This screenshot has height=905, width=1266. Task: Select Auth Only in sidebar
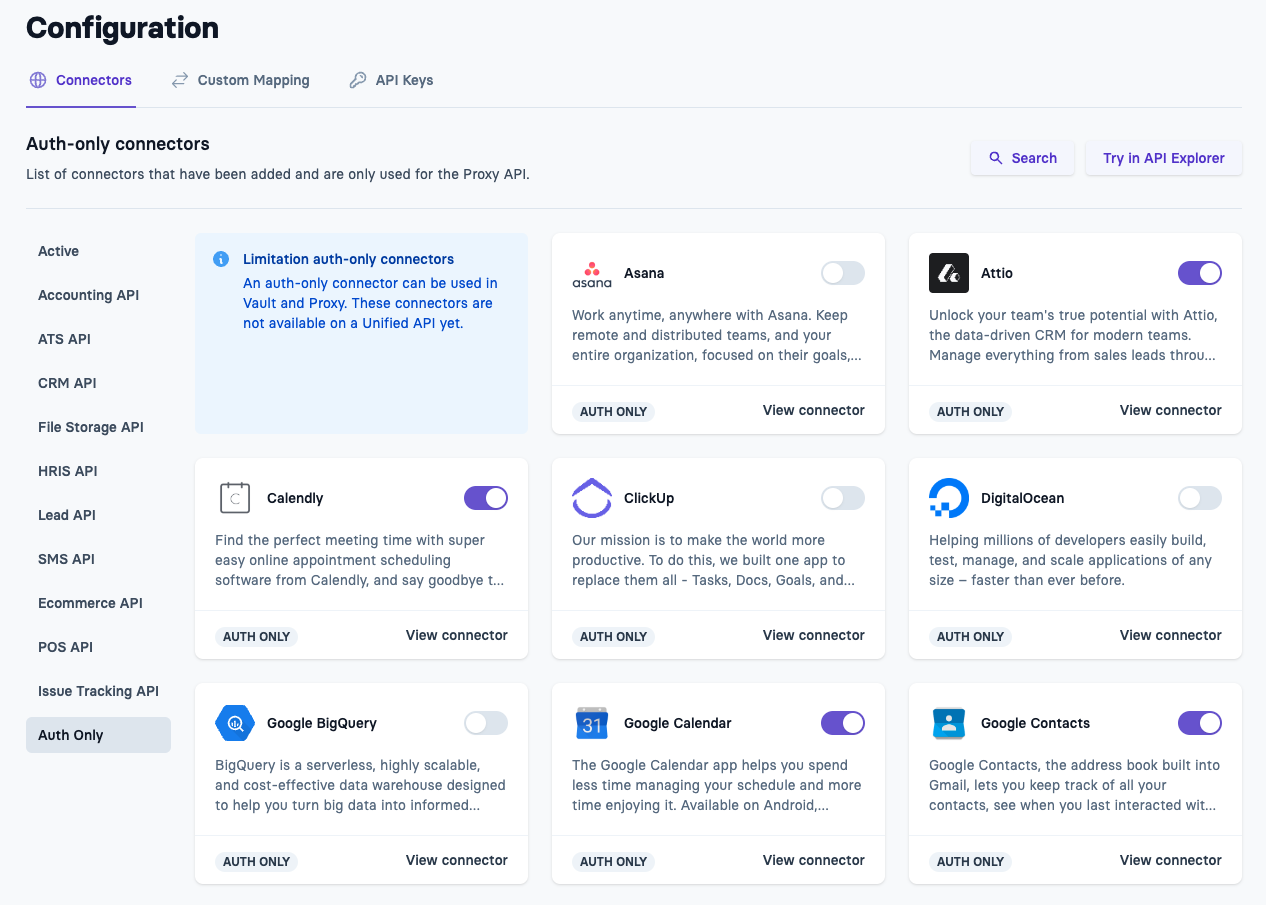(x=98, y=735)
